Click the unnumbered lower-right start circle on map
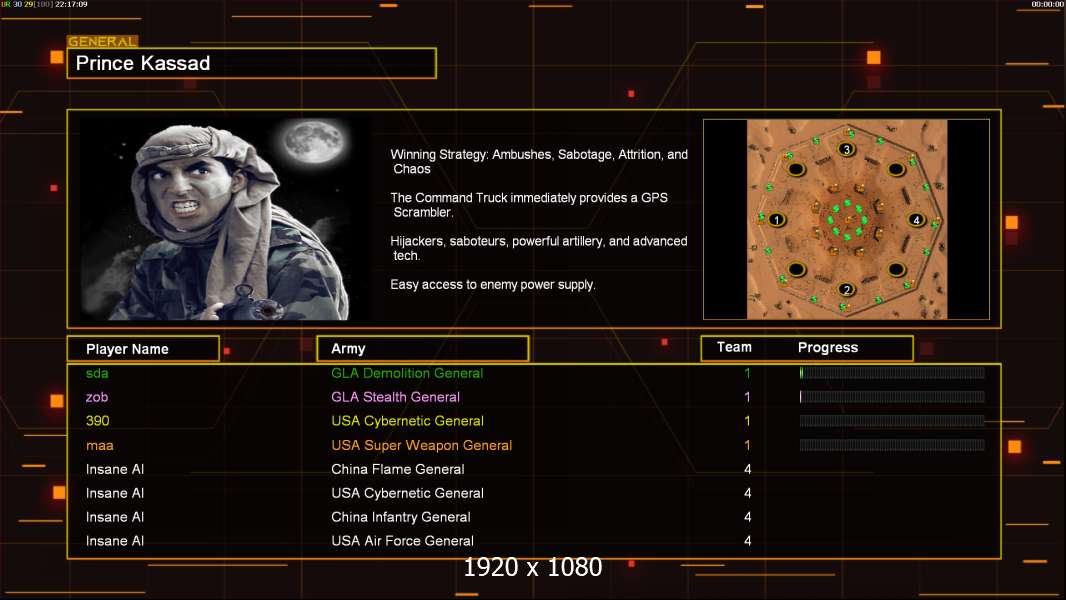 [x=896, y=270]
